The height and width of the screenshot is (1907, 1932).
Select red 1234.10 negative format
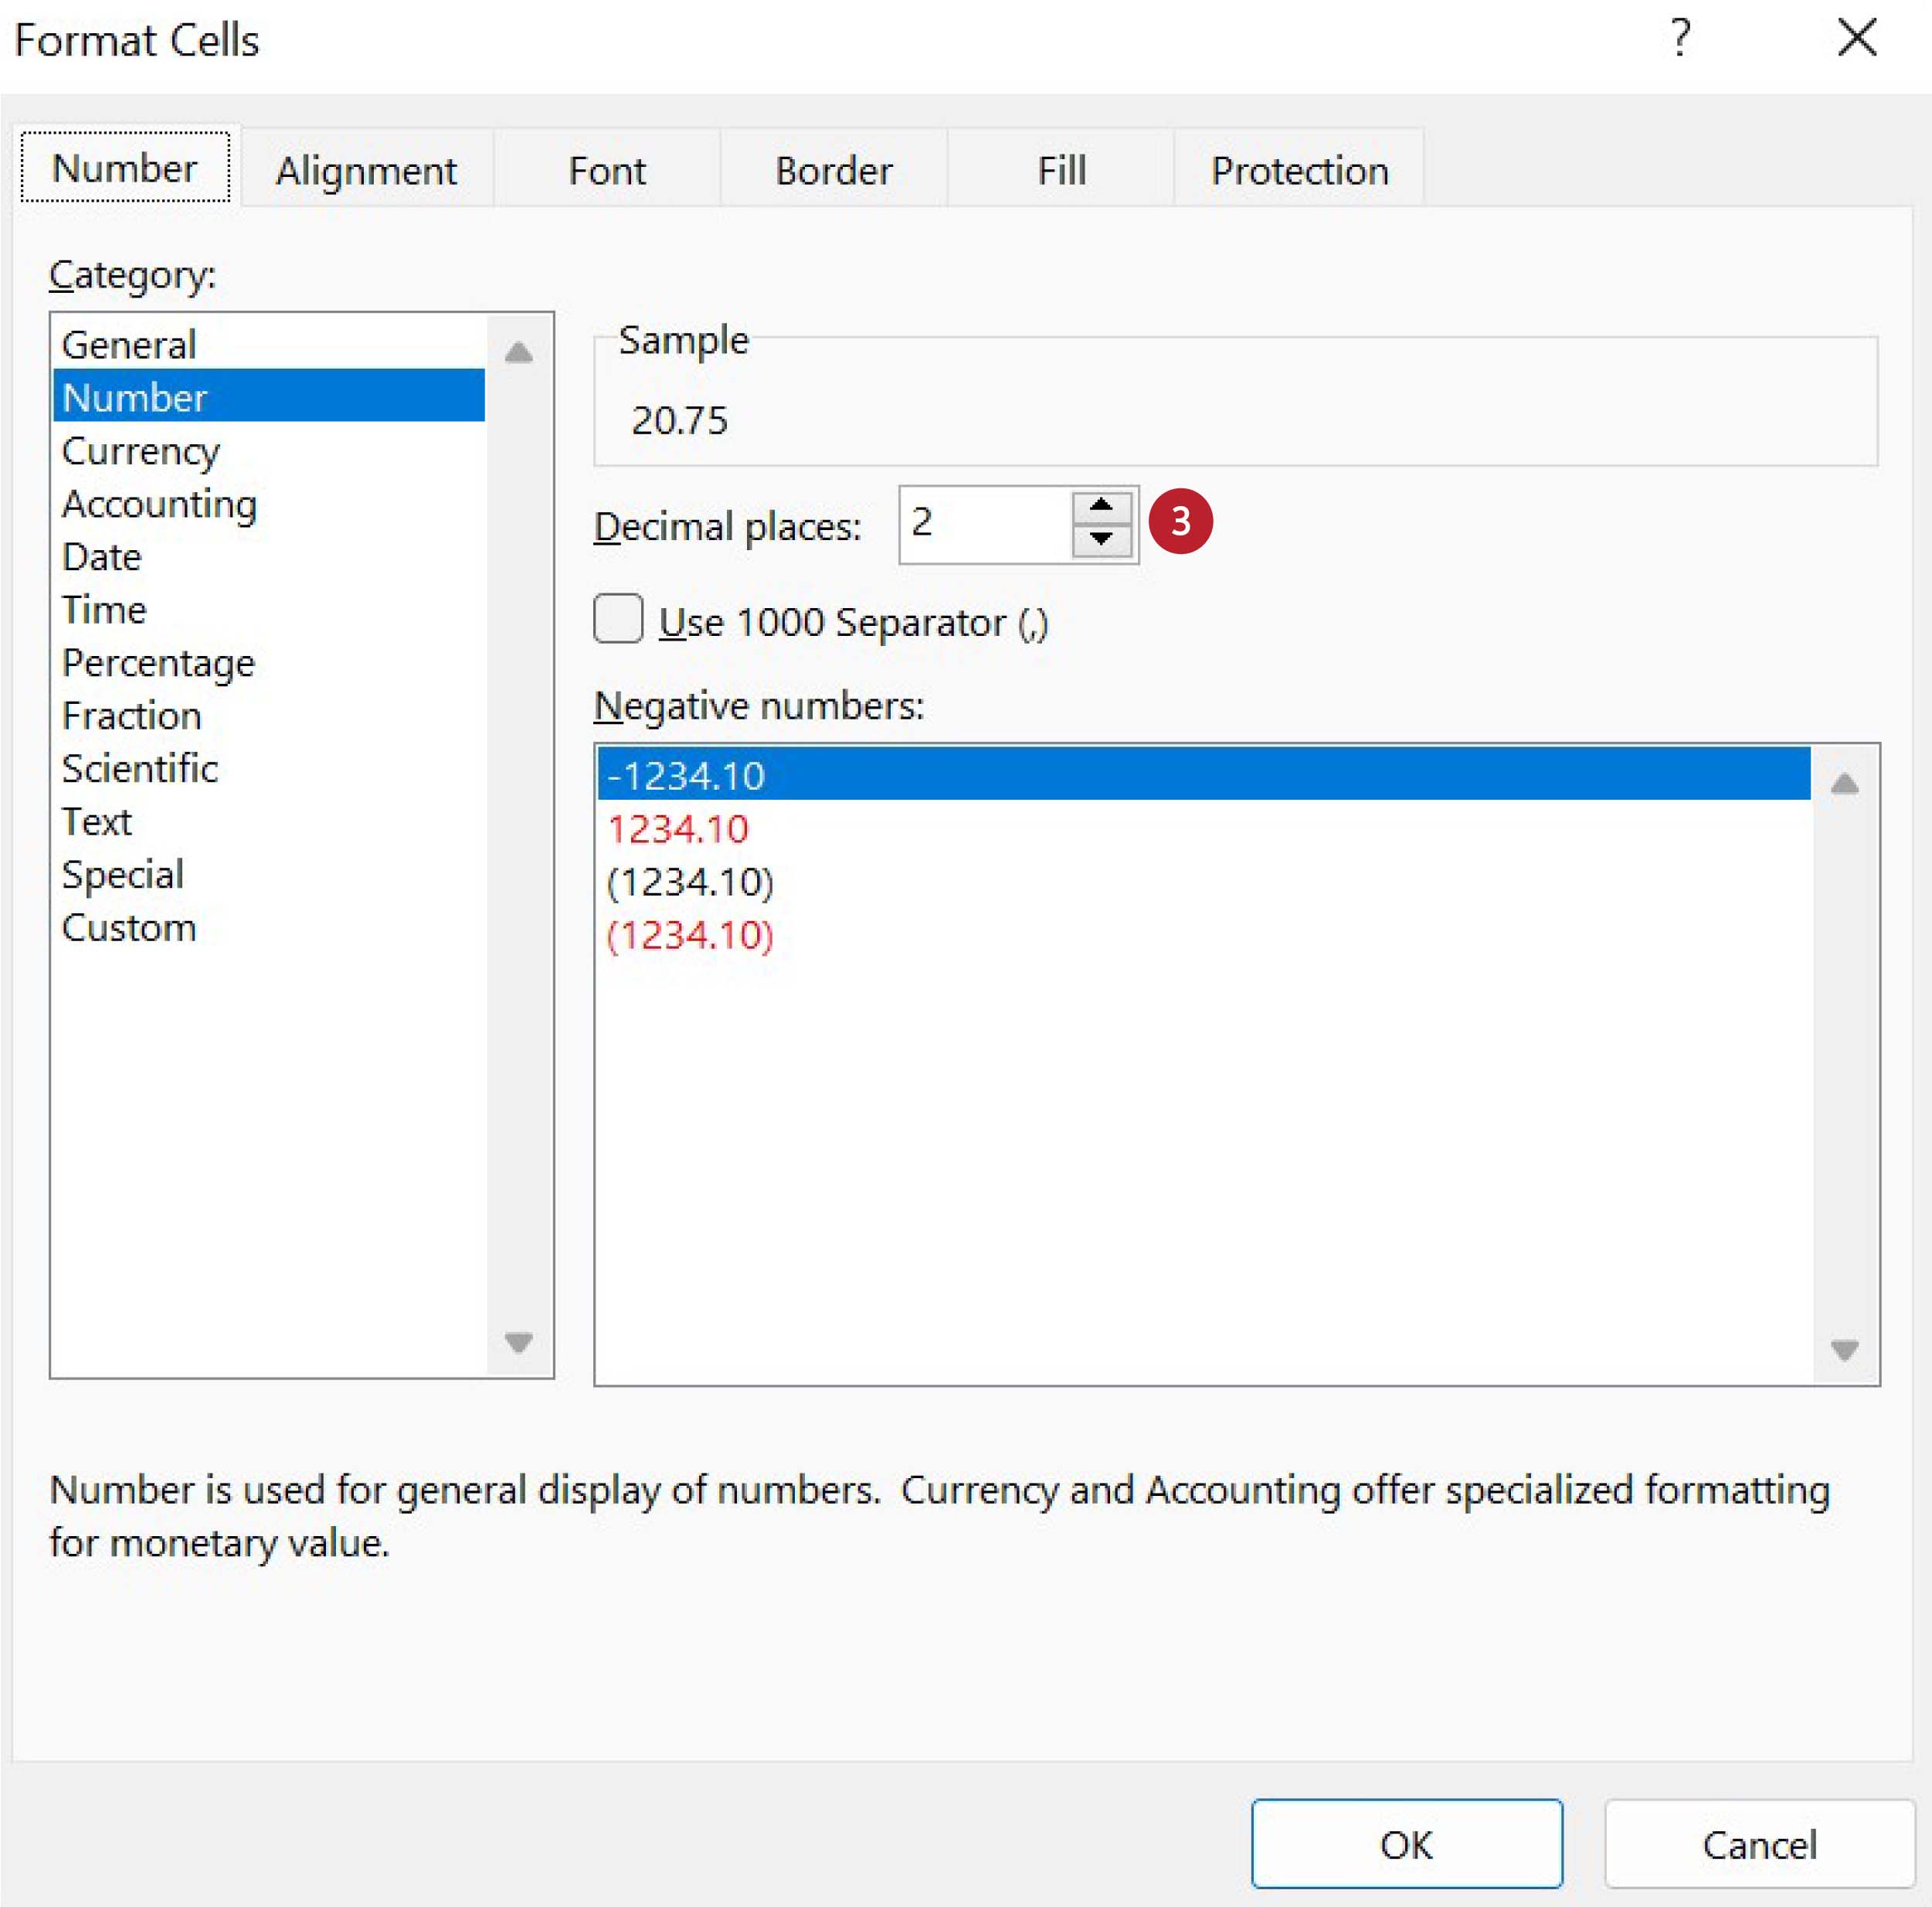pyautogui.click(x=678, y=829)
